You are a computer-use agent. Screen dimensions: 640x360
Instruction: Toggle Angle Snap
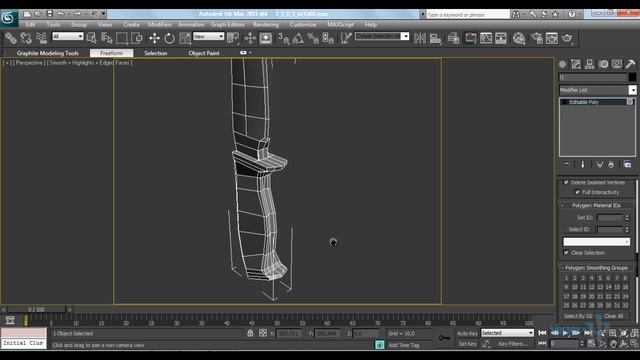pyautogui.click(x=298, y=38)
